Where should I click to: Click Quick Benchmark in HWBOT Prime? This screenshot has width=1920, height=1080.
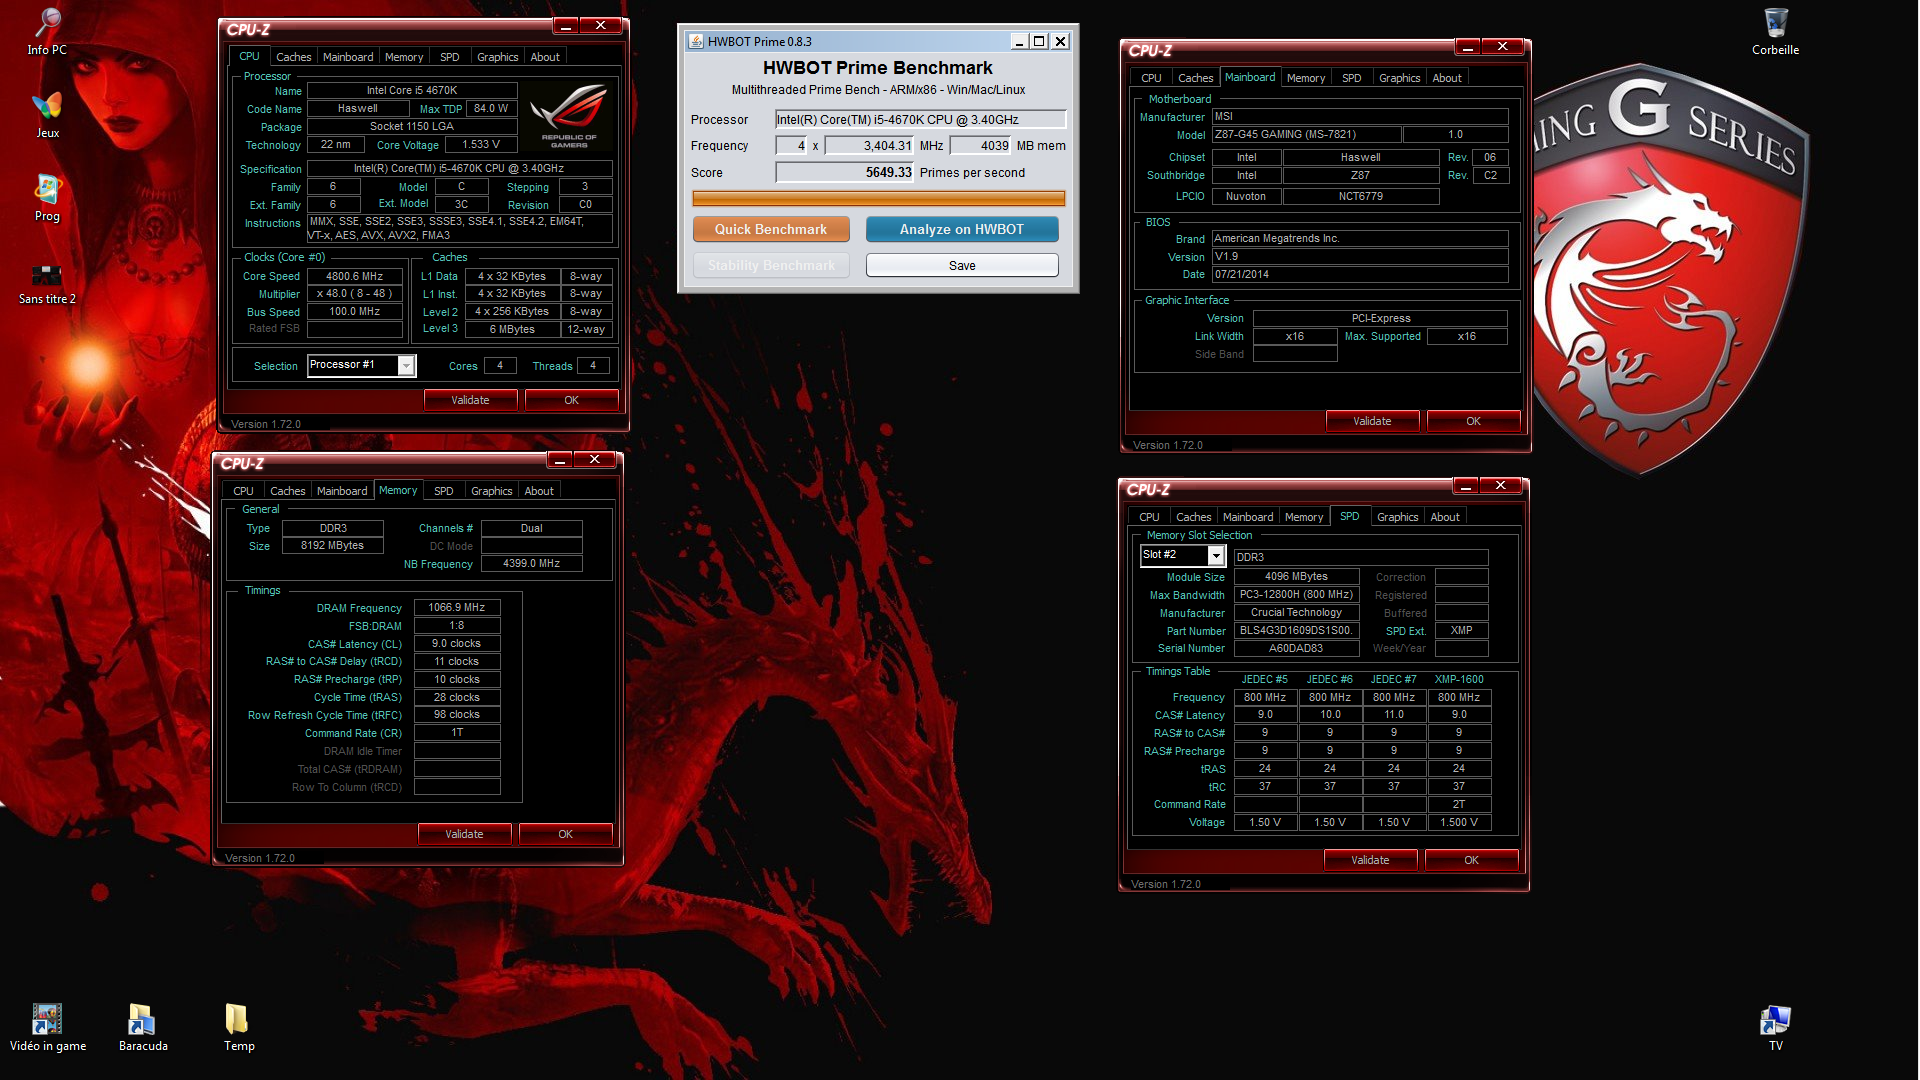pos(771,229)
